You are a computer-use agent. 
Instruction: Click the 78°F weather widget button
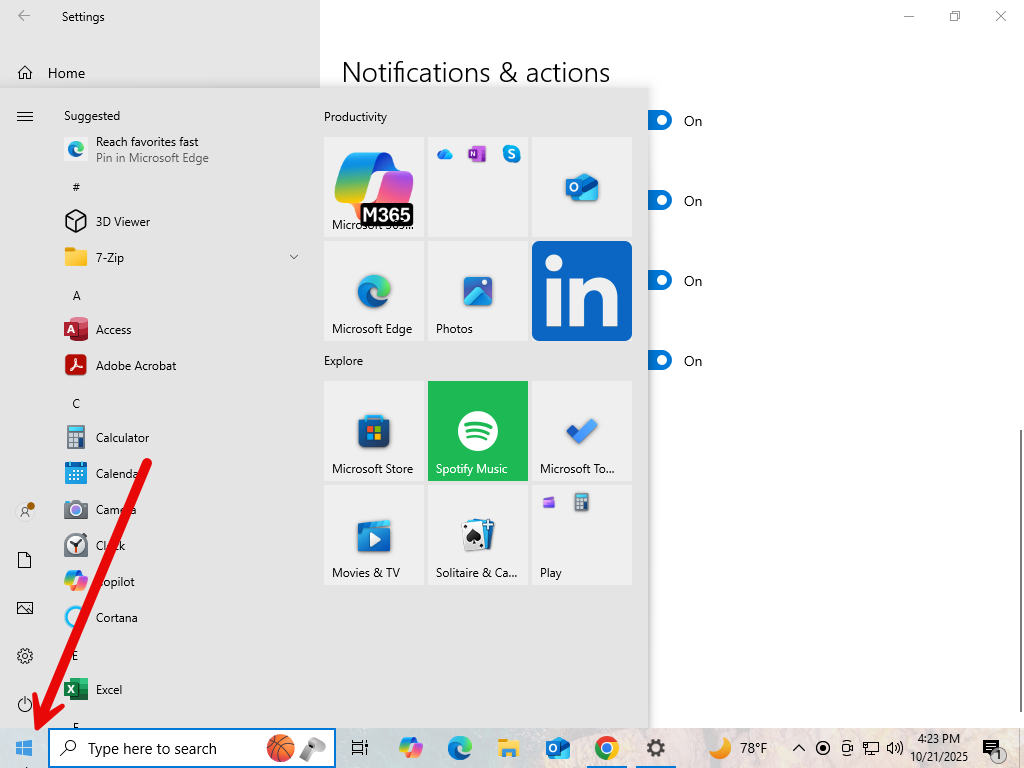(739, 748)
